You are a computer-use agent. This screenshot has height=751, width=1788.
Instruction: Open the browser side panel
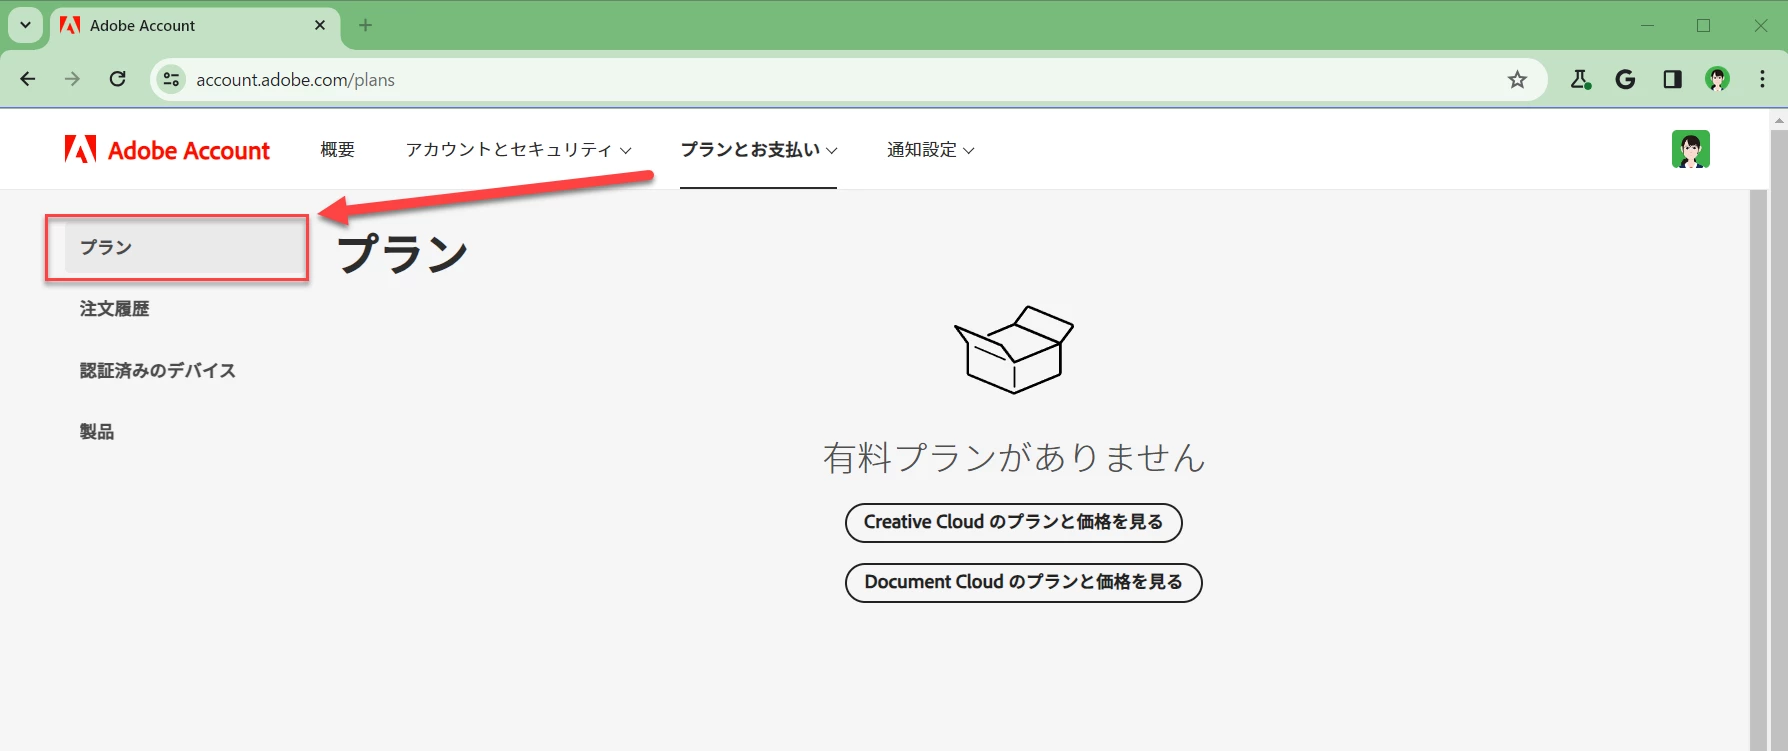point(1672,79)
